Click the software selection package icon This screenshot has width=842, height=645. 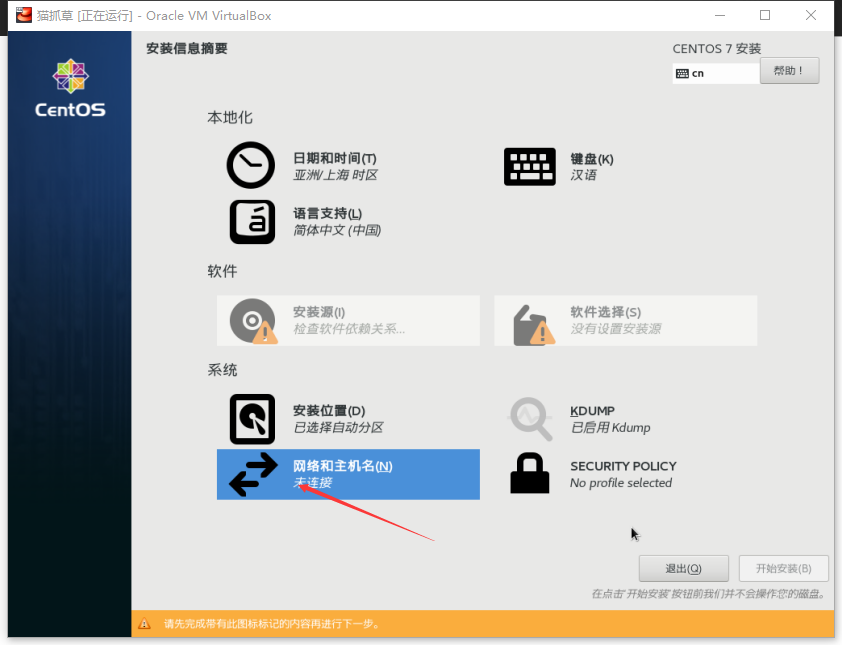click(x=534, y=325)
